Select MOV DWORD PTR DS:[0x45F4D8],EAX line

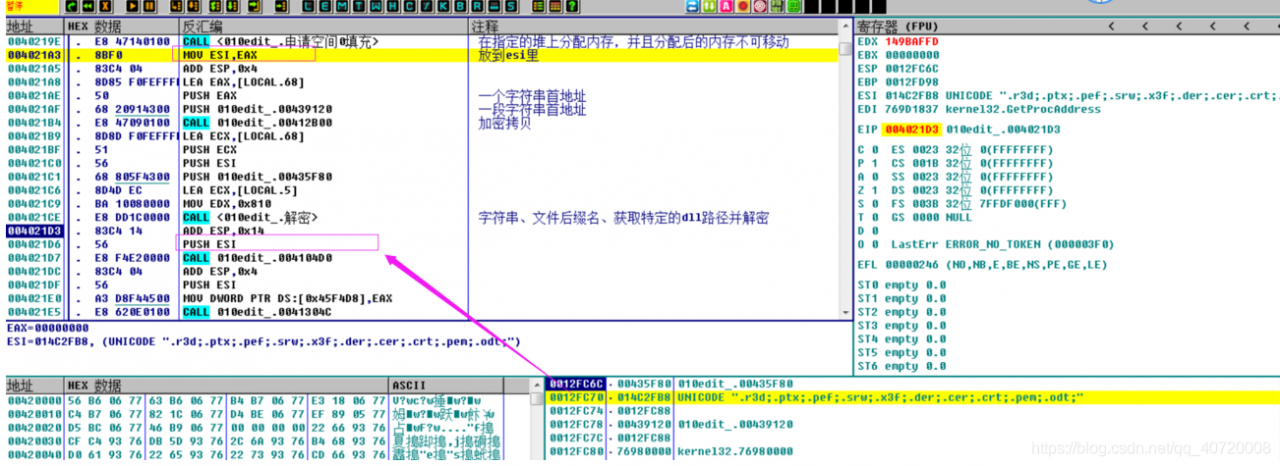[x=287, y=298]
